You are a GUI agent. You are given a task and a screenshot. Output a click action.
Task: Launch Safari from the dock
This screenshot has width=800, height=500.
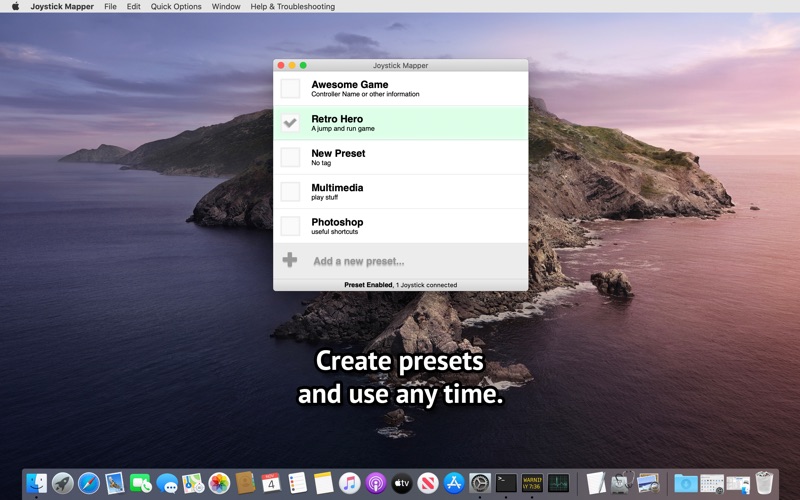point(89,483)
